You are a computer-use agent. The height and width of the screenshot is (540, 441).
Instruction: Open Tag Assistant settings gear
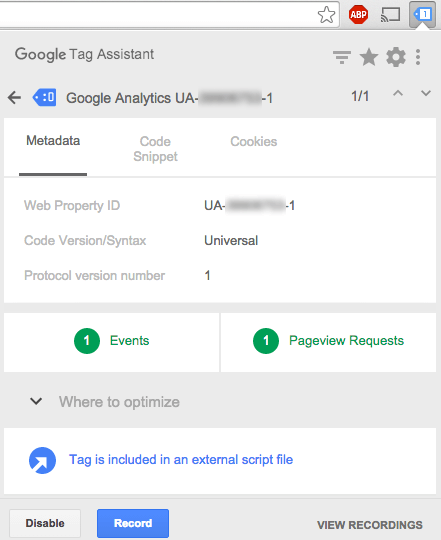(x=396, y=57)
